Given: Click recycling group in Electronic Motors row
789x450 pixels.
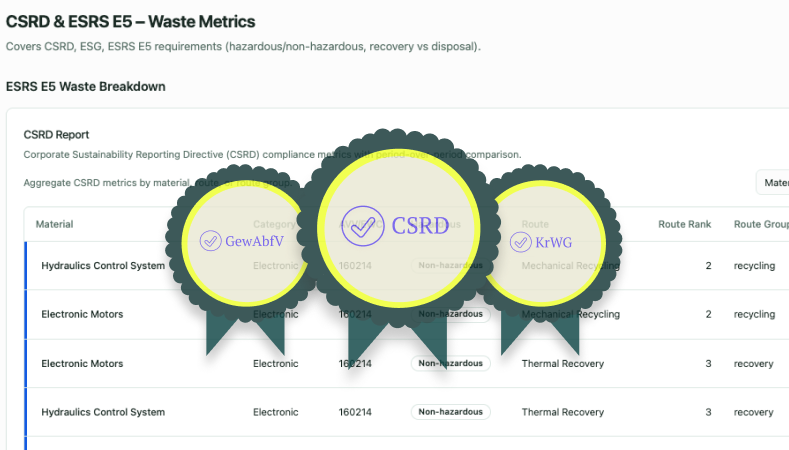Looking at the screenshot, I should coord(754,314).
